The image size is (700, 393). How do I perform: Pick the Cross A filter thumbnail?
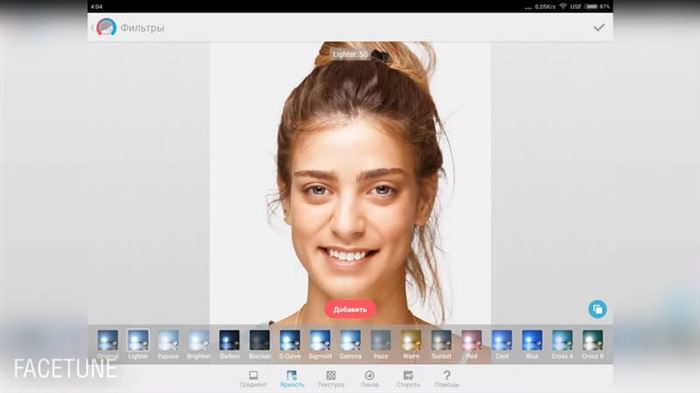(562, 340)
